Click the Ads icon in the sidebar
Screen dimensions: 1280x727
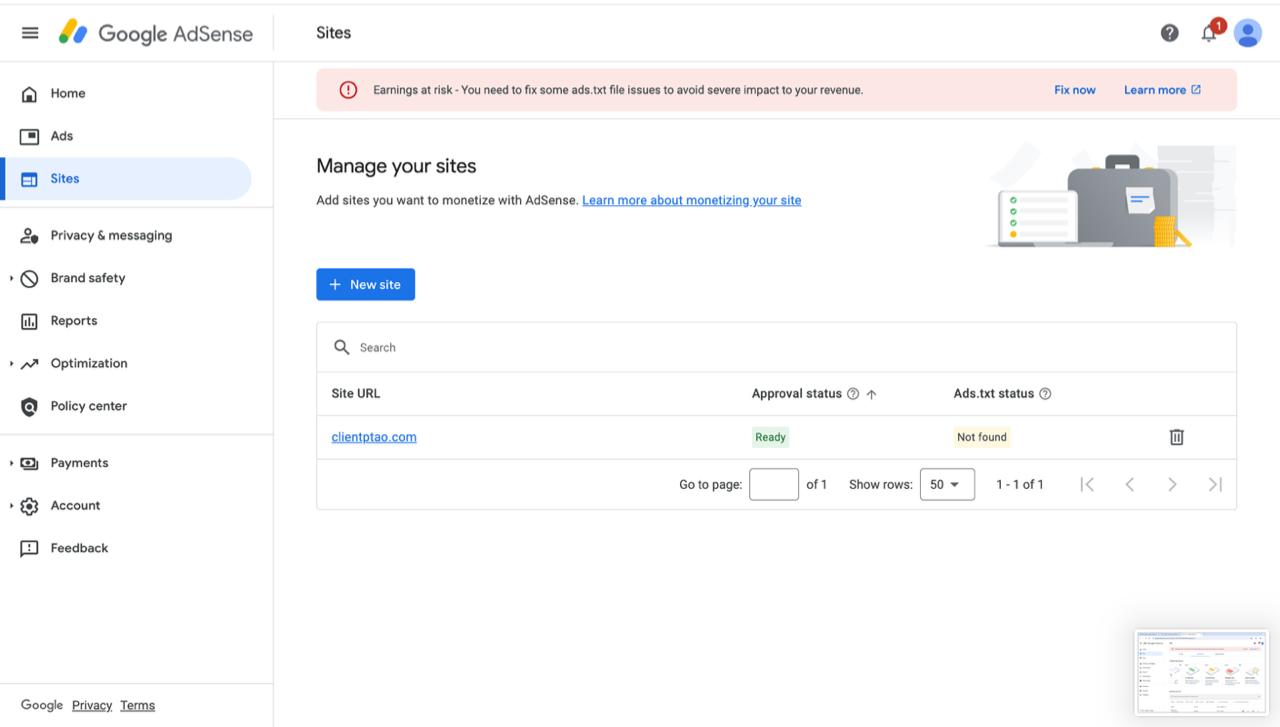(29, 136)
